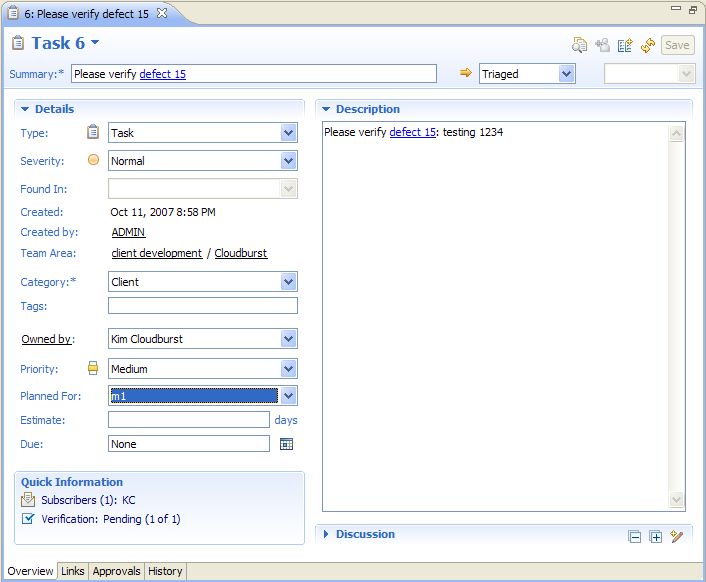Click the Type clipboard icon in Details

[x=93, y=132]
